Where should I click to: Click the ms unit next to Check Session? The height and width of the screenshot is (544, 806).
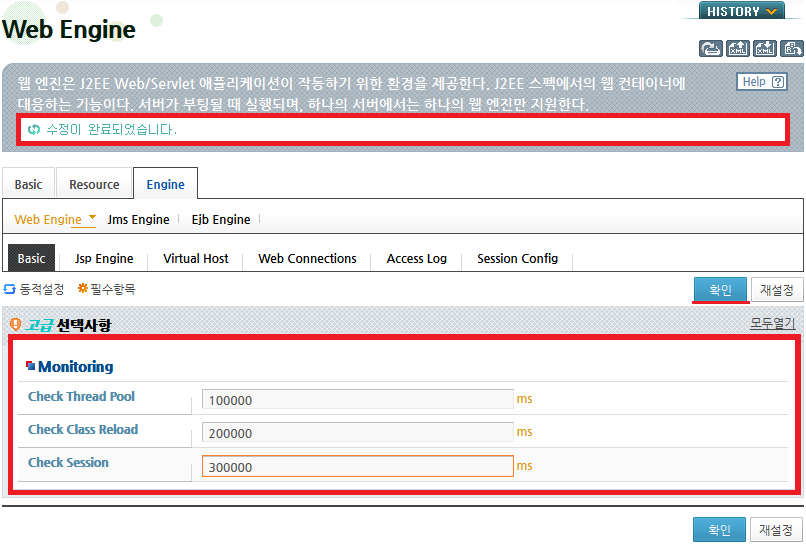[x=524, y=466]
